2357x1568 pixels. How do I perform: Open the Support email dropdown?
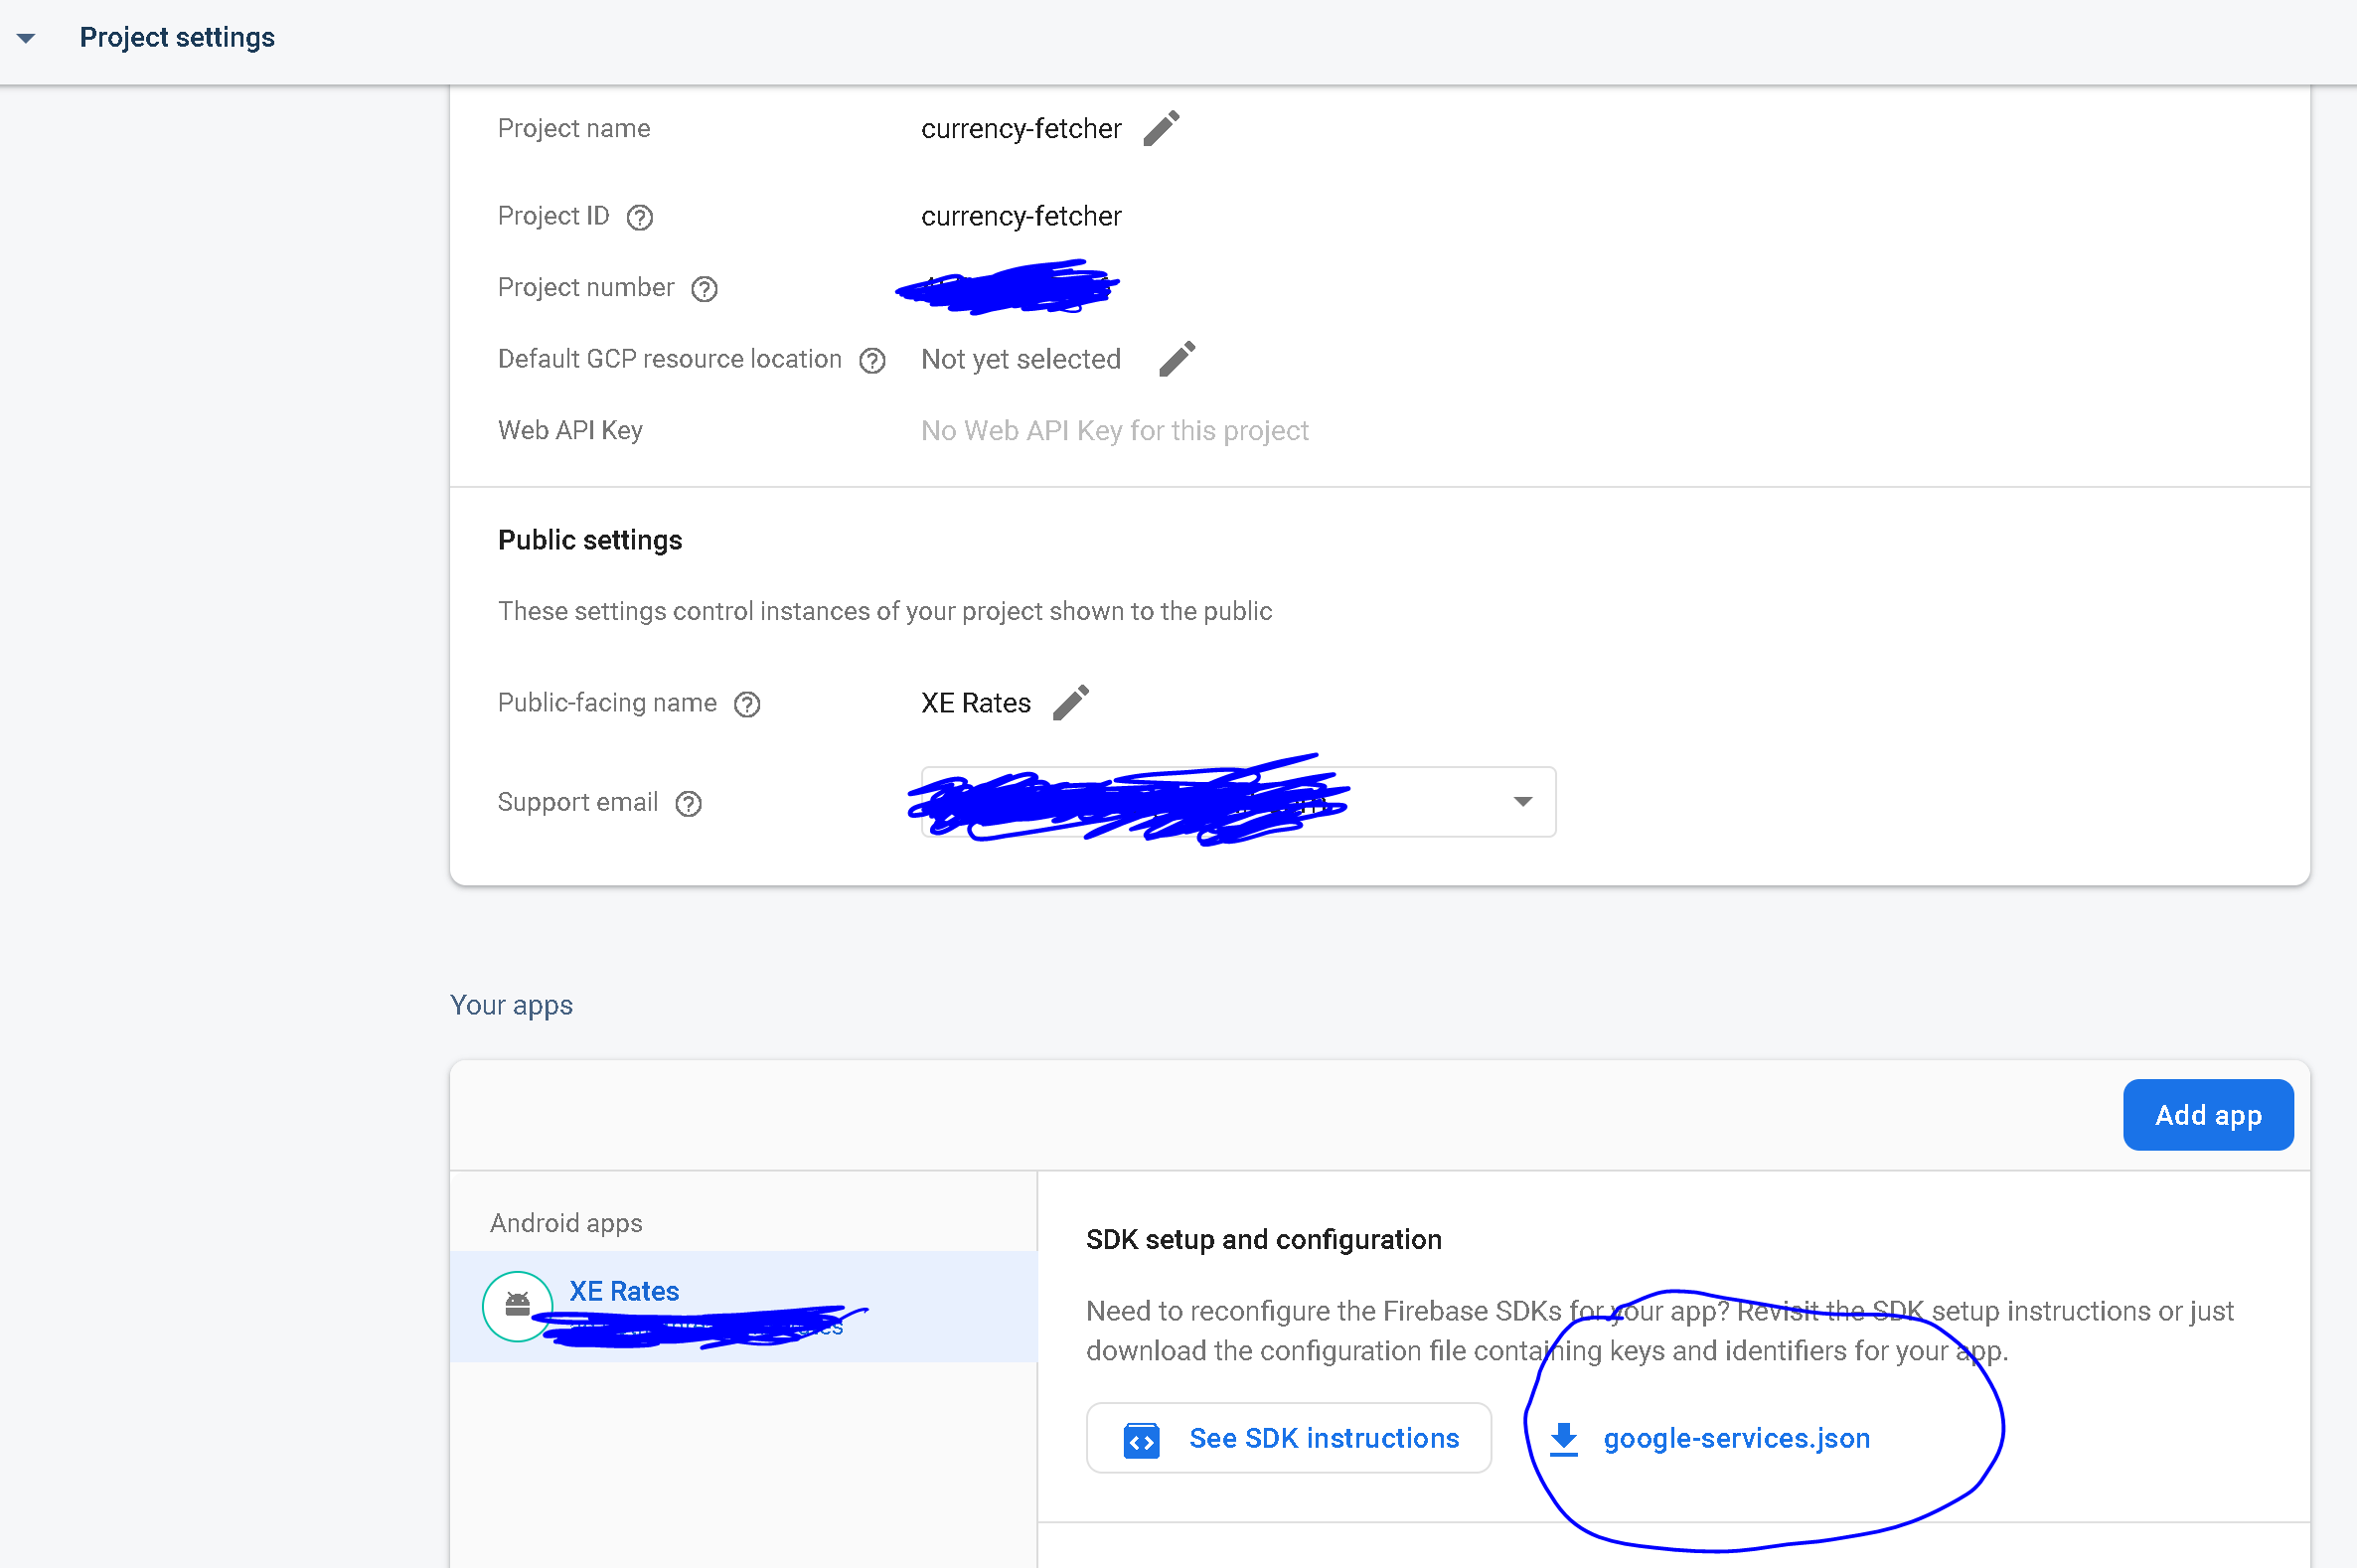coord(1522,802)
